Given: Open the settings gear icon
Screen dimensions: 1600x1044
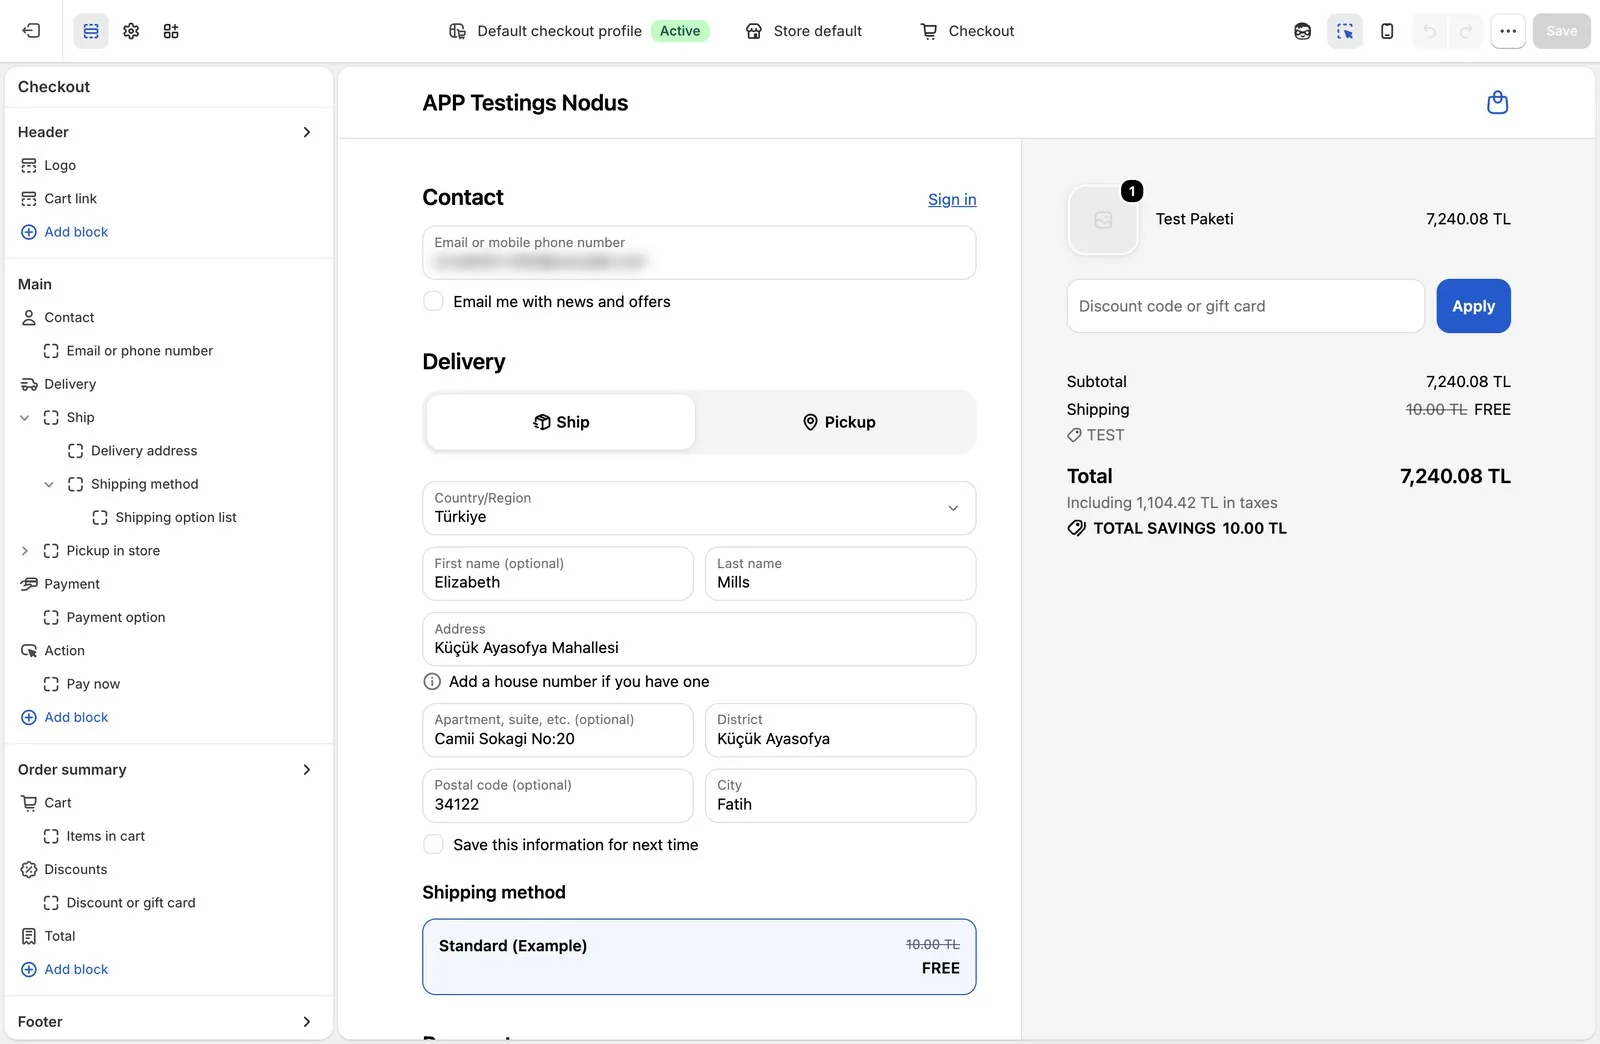Looking at the screenshot, I should coord(131,31).
